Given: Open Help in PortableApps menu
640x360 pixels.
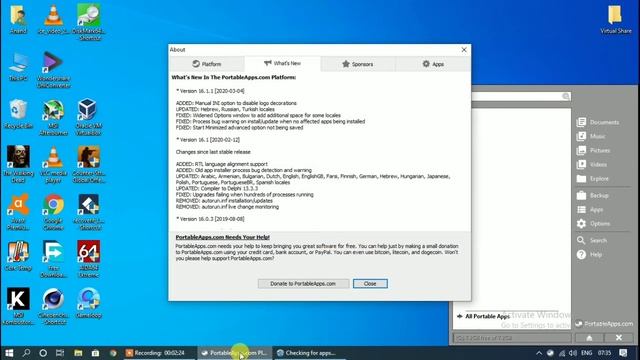Looking at the screenshot, I should click(589, 255).
